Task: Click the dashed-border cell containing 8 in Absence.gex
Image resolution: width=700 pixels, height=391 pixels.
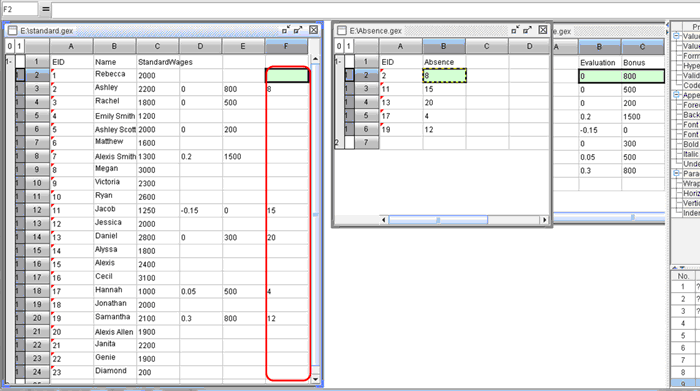Action: (x=444, y=75)
